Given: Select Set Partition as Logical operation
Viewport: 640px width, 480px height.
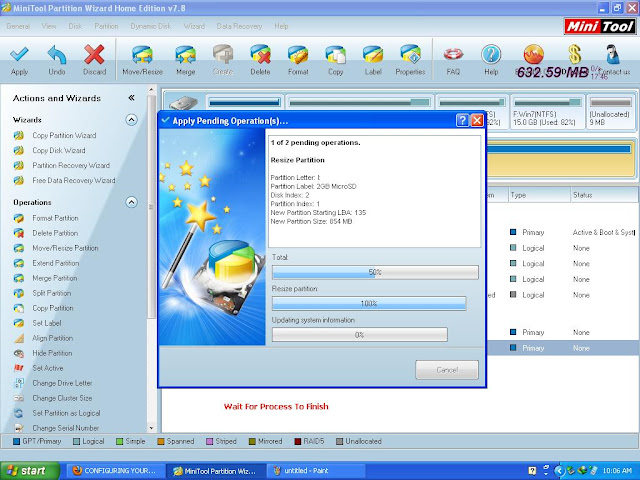Looking at the screenshot, I should (66, 413).
